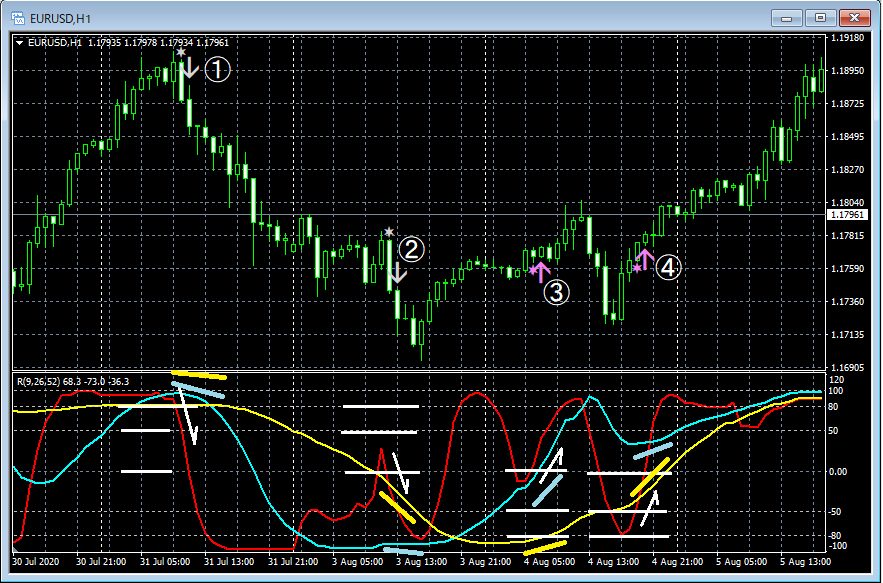The width and height of the screenshot is (883, 583).
Task: Click the pink up arrow near marker 3
Action: tap(541, 272)
